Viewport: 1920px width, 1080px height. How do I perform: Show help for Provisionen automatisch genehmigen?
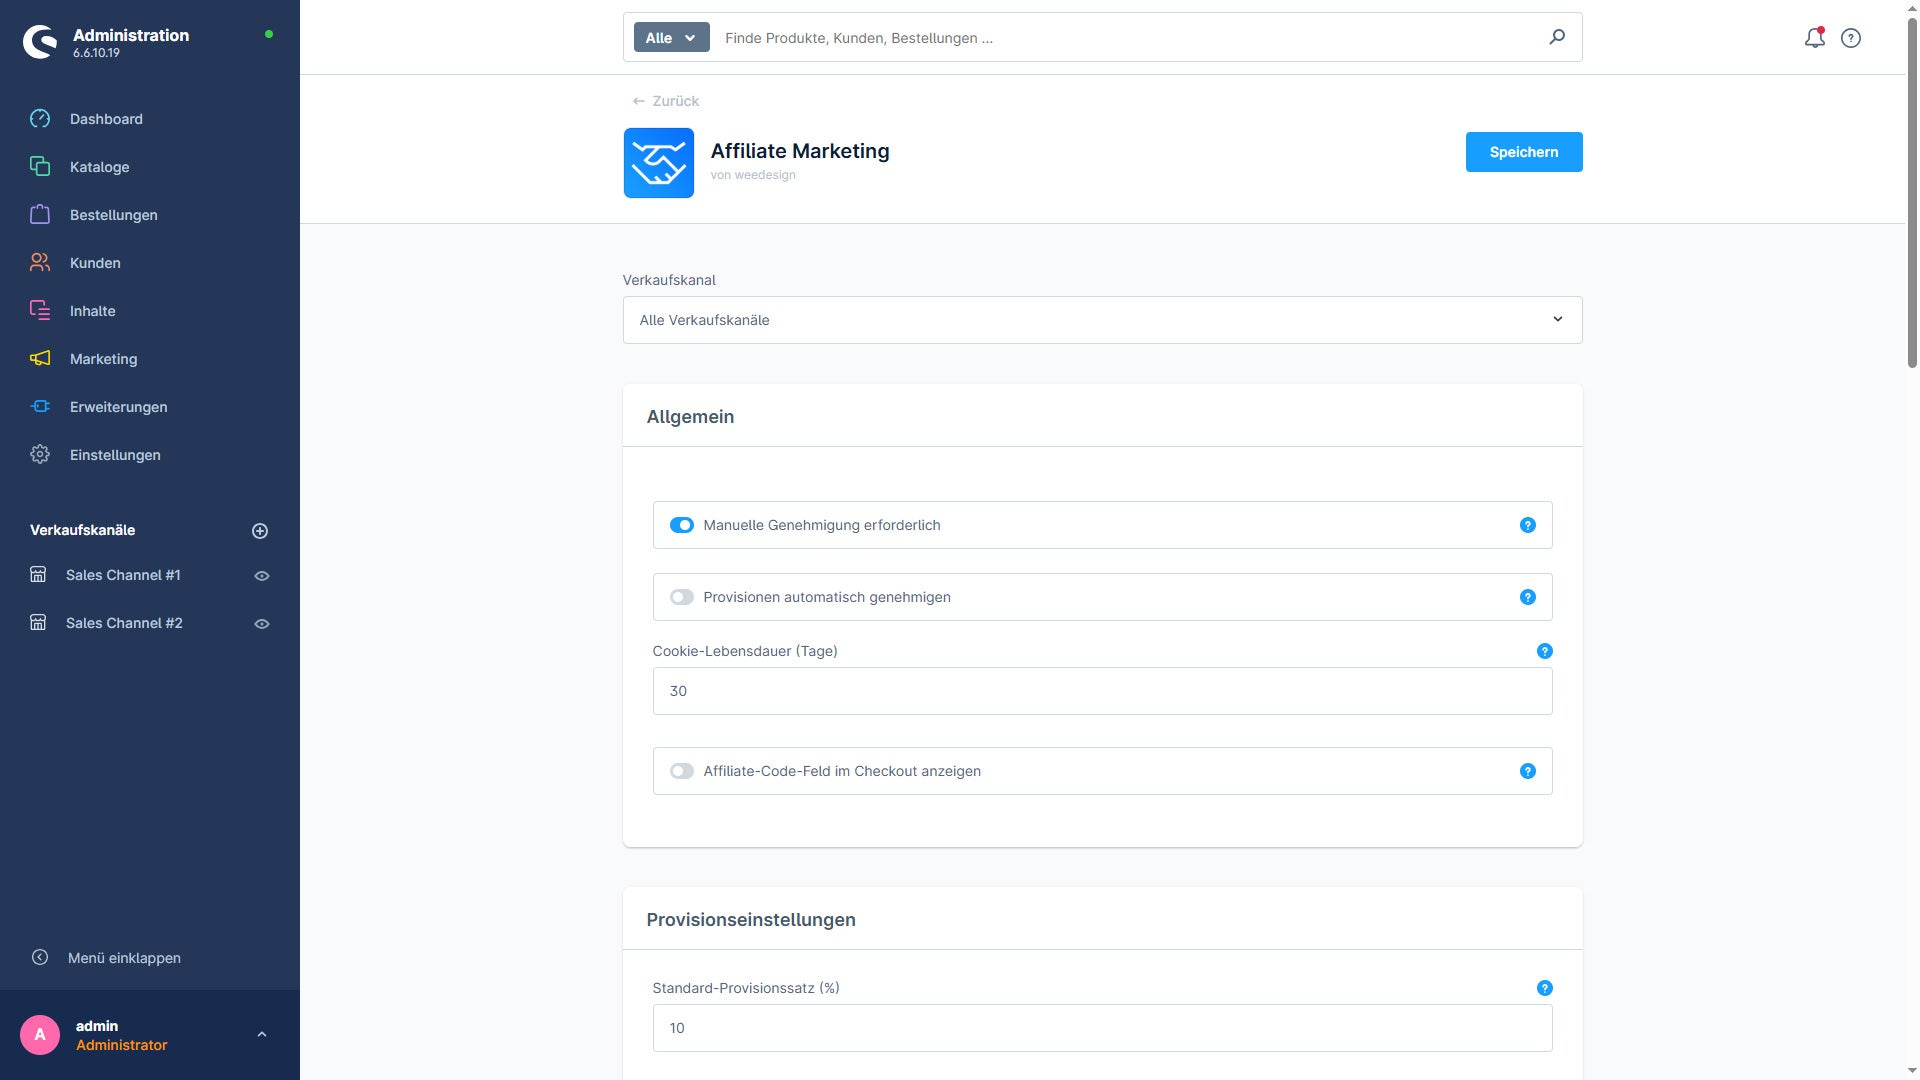(1528, 597)
